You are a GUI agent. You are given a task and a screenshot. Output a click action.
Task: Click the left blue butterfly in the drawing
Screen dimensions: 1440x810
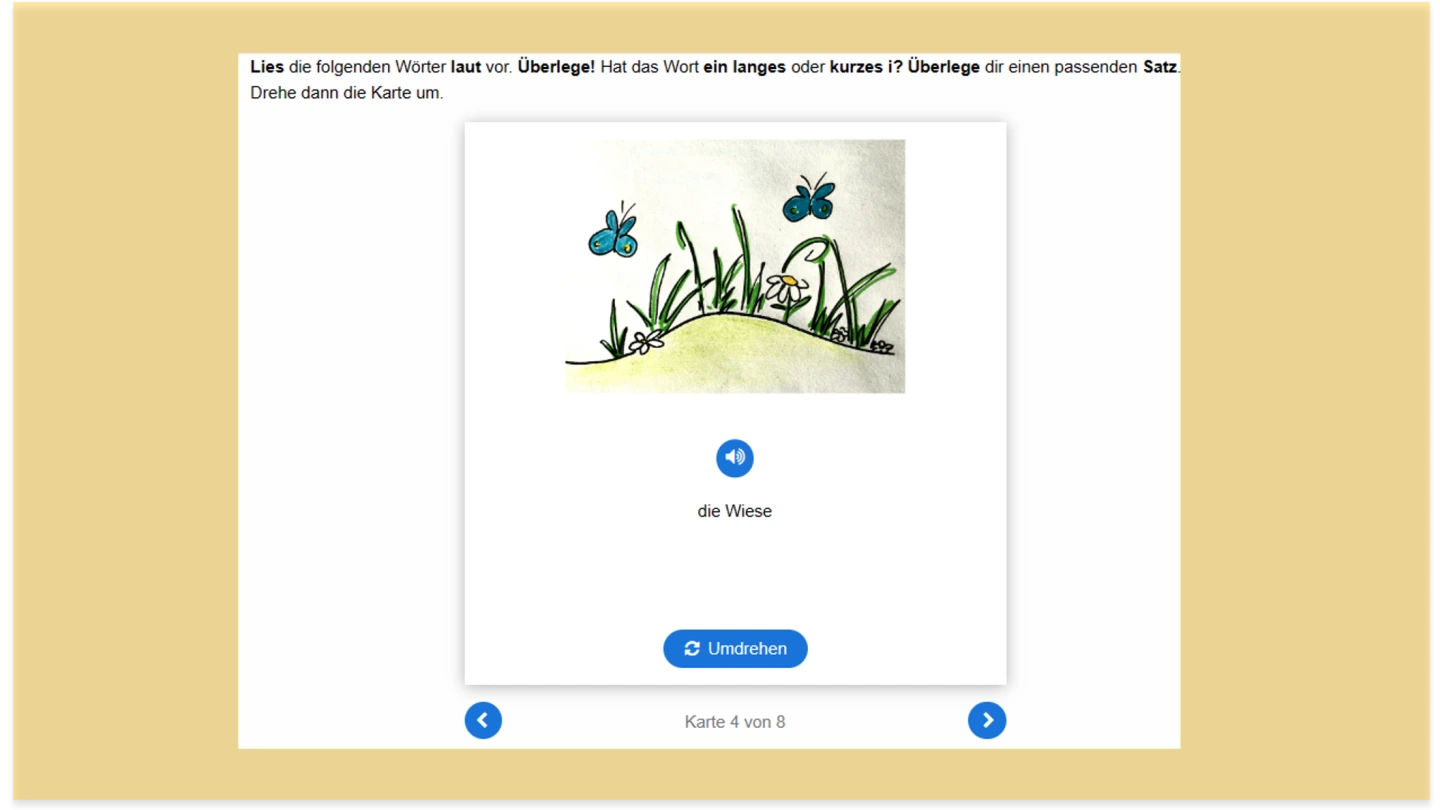(x=613, y=236)
